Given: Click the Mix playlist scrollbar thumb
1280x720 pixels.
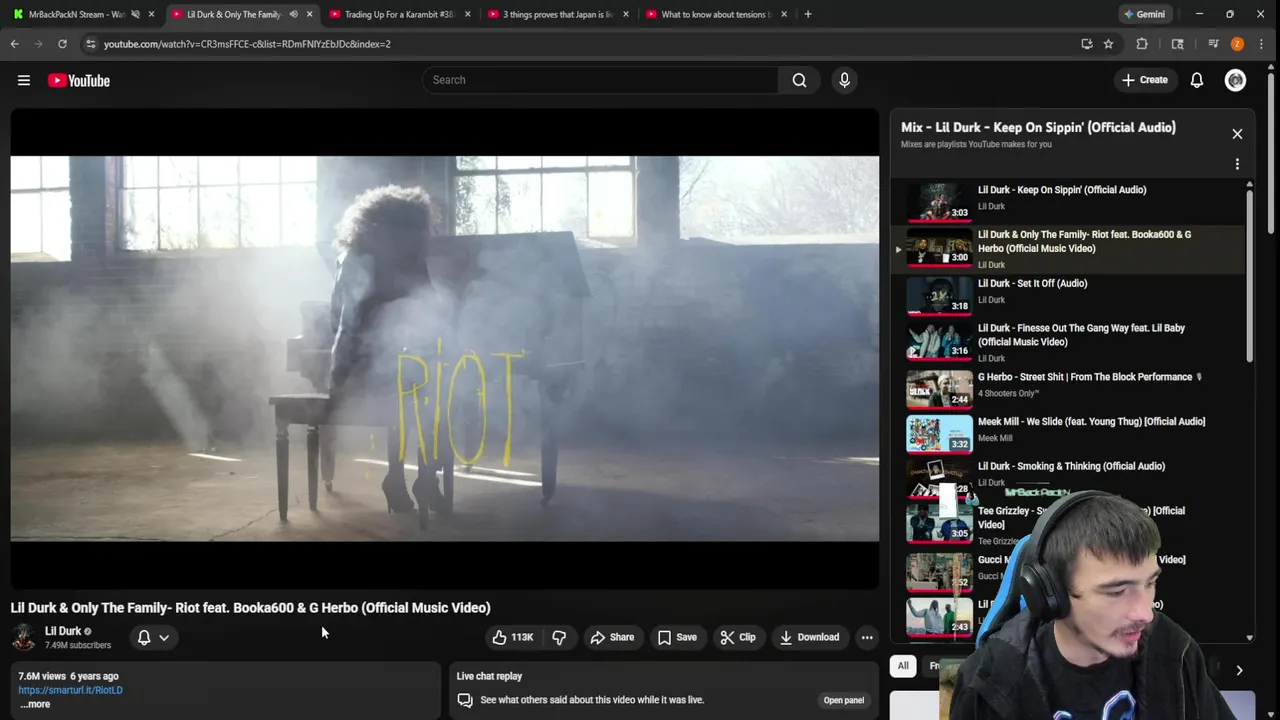Looking at the screenshot, I should point(1249,275).
